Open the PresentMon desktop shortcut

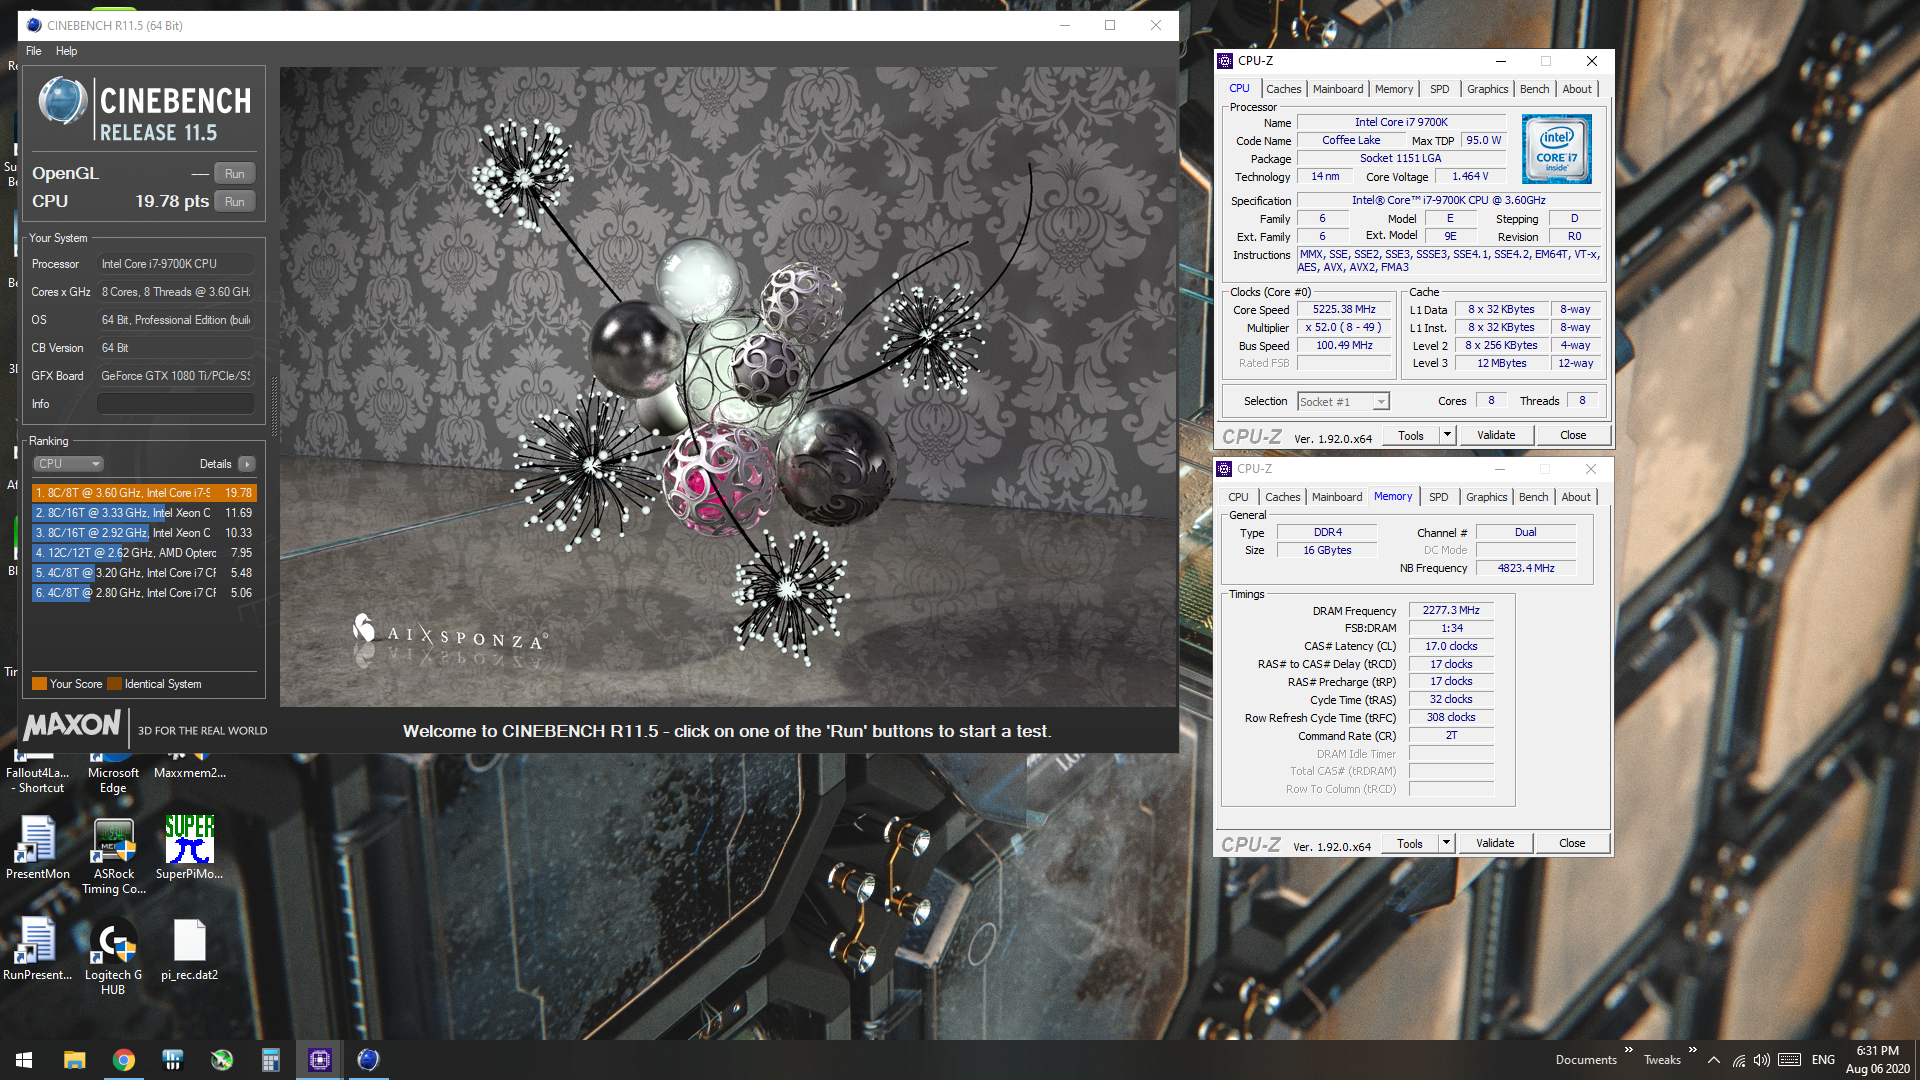coord(38,848)
